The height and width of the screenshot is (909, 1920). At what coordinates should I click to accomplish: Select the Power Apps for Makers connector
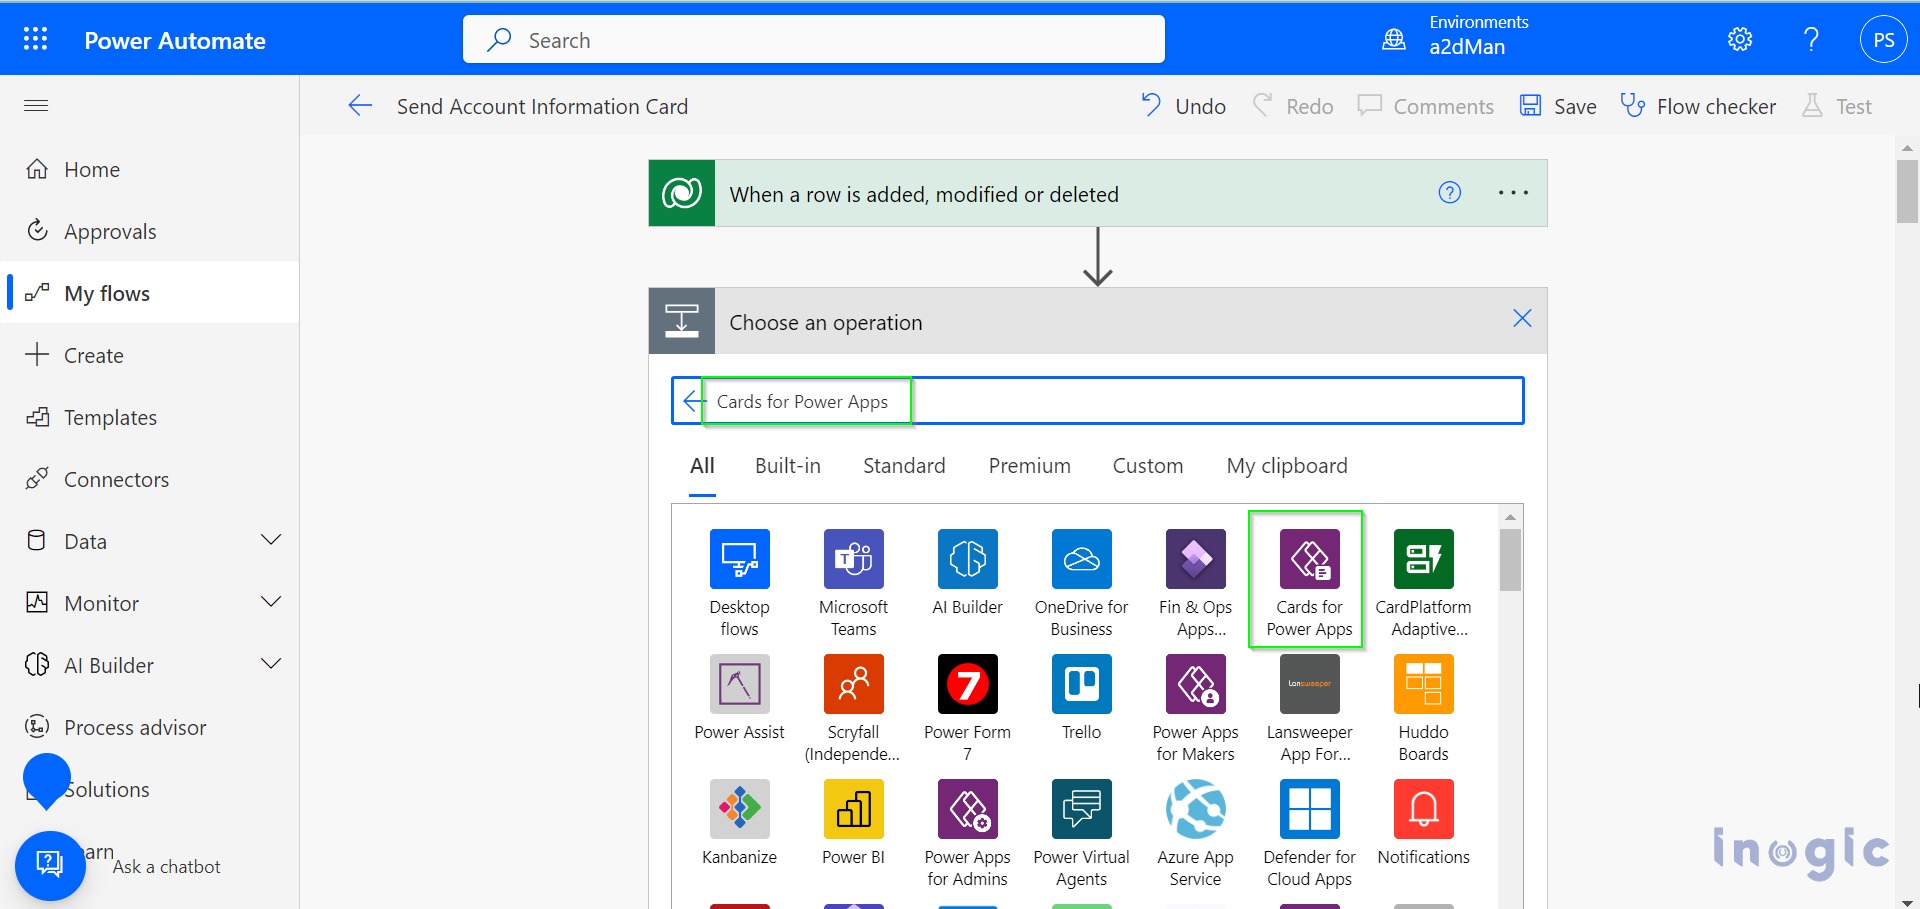pyautogui.click(x=1195, y=707)
